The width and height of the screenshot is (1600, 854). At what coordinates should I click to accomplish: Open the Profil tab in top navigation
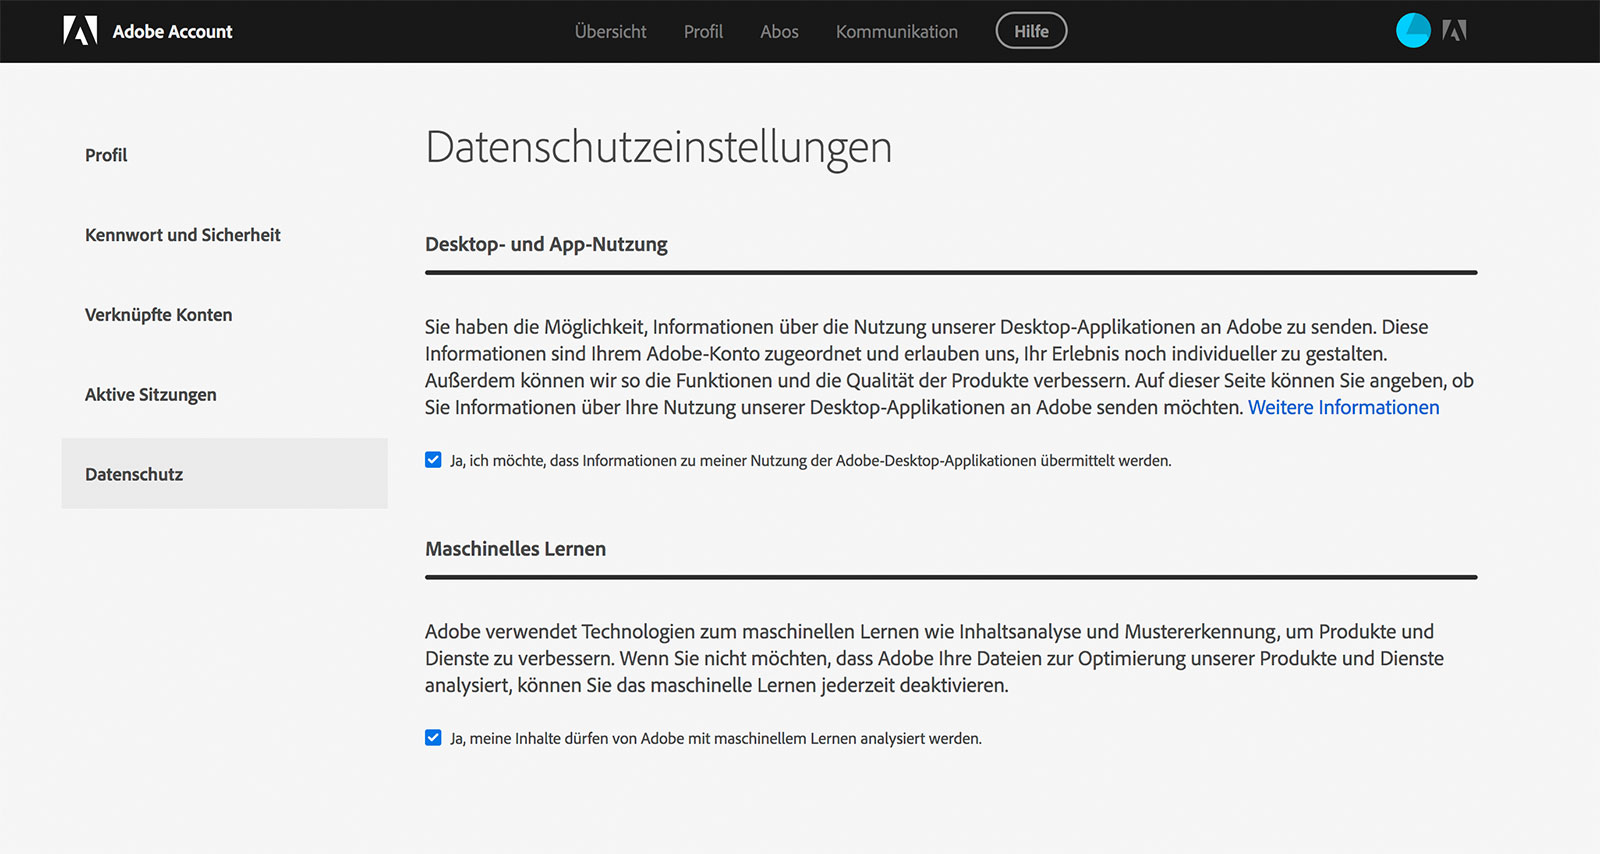point(703,31)
